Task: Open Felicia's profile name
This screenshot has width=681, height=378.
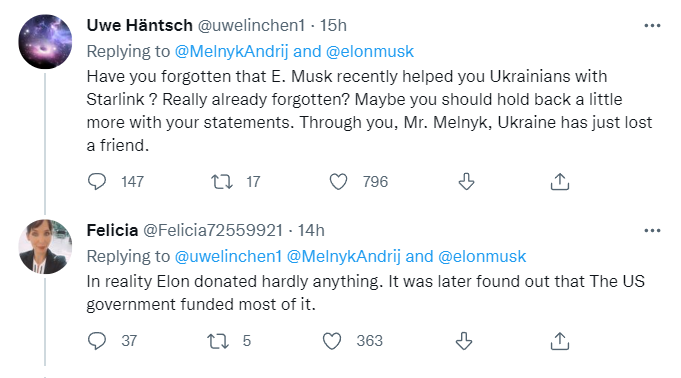Action: [x=112, y=230]
